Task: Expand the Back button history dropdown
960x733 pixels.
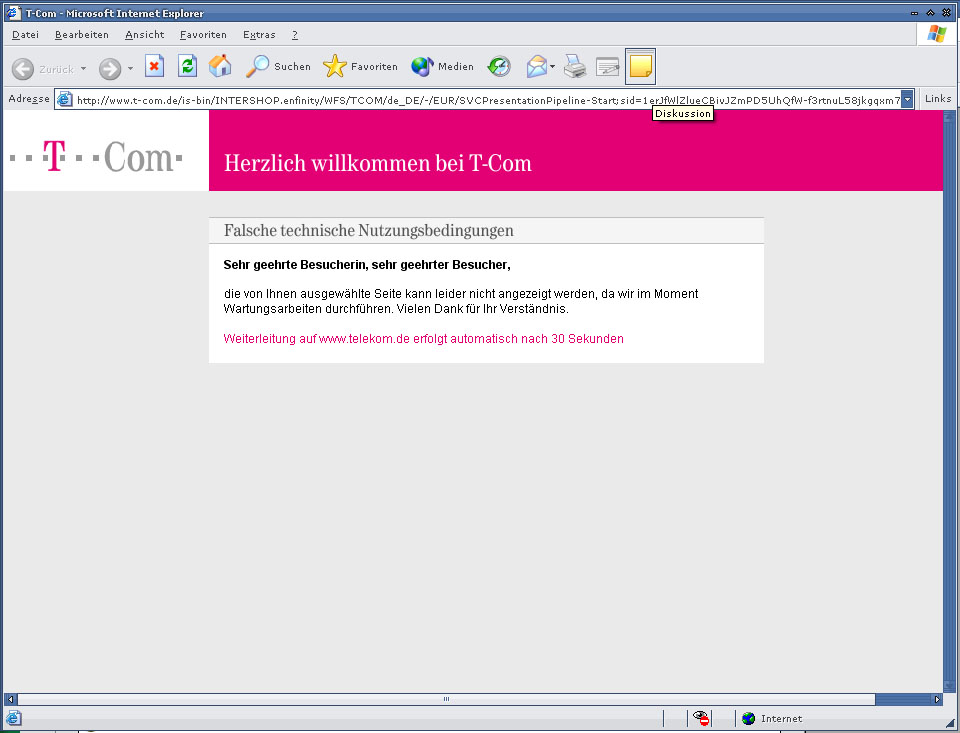Action: tap(84, 68)
